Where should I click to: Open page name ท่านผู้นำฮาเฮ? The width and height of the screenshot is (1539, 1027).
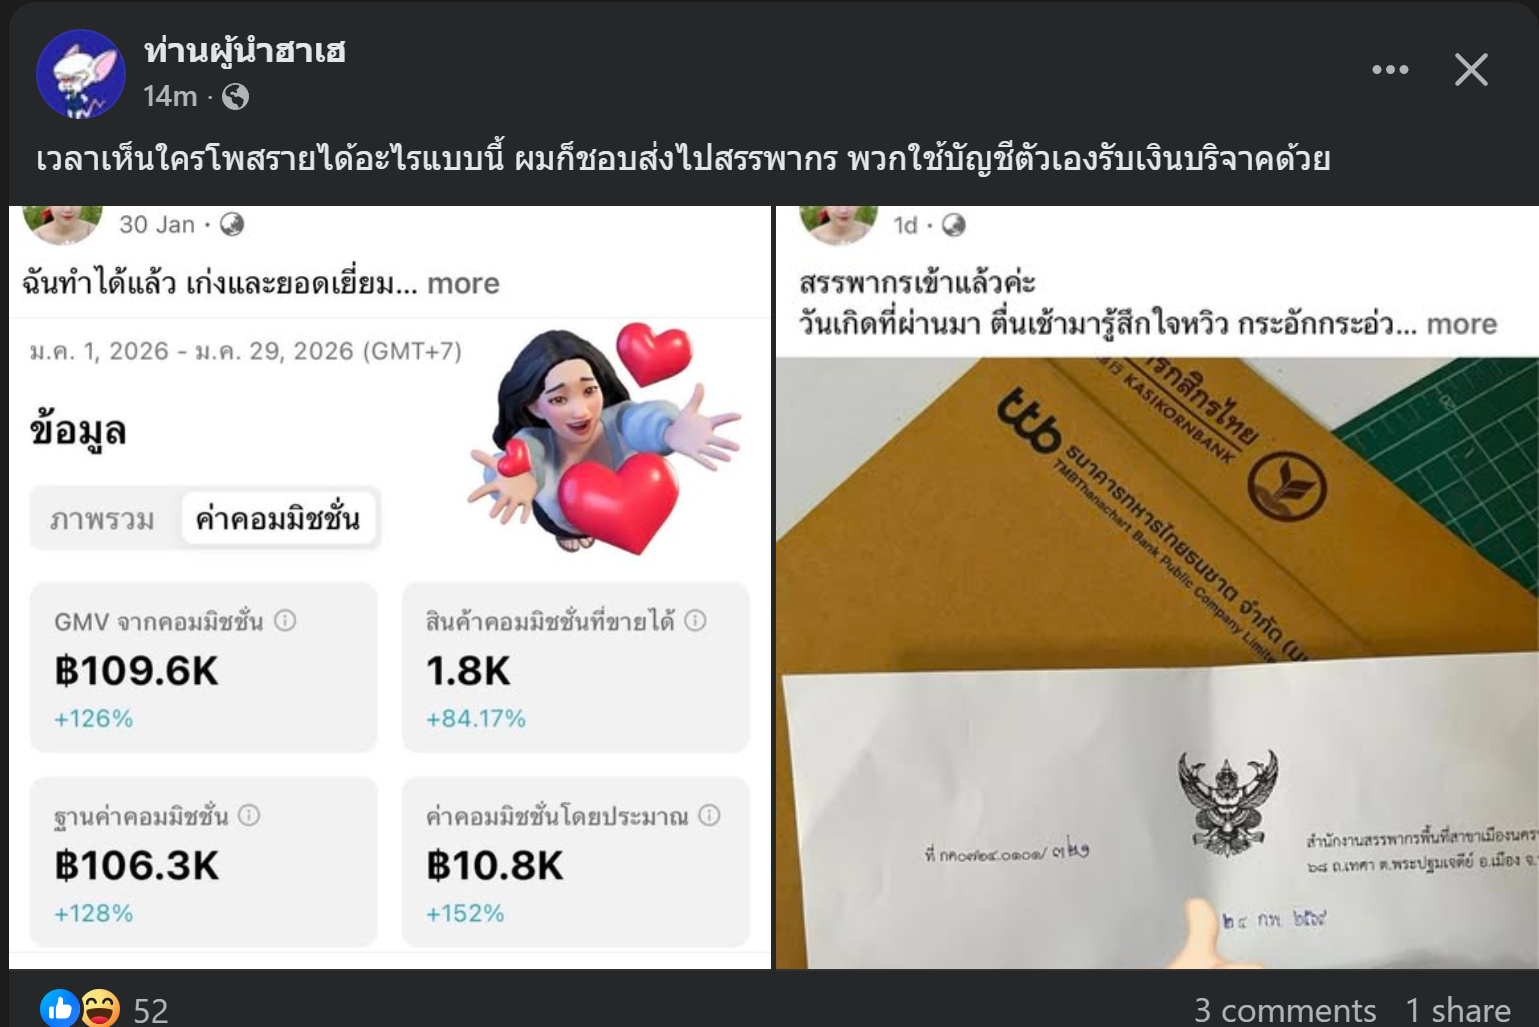[x=245, y=51]
